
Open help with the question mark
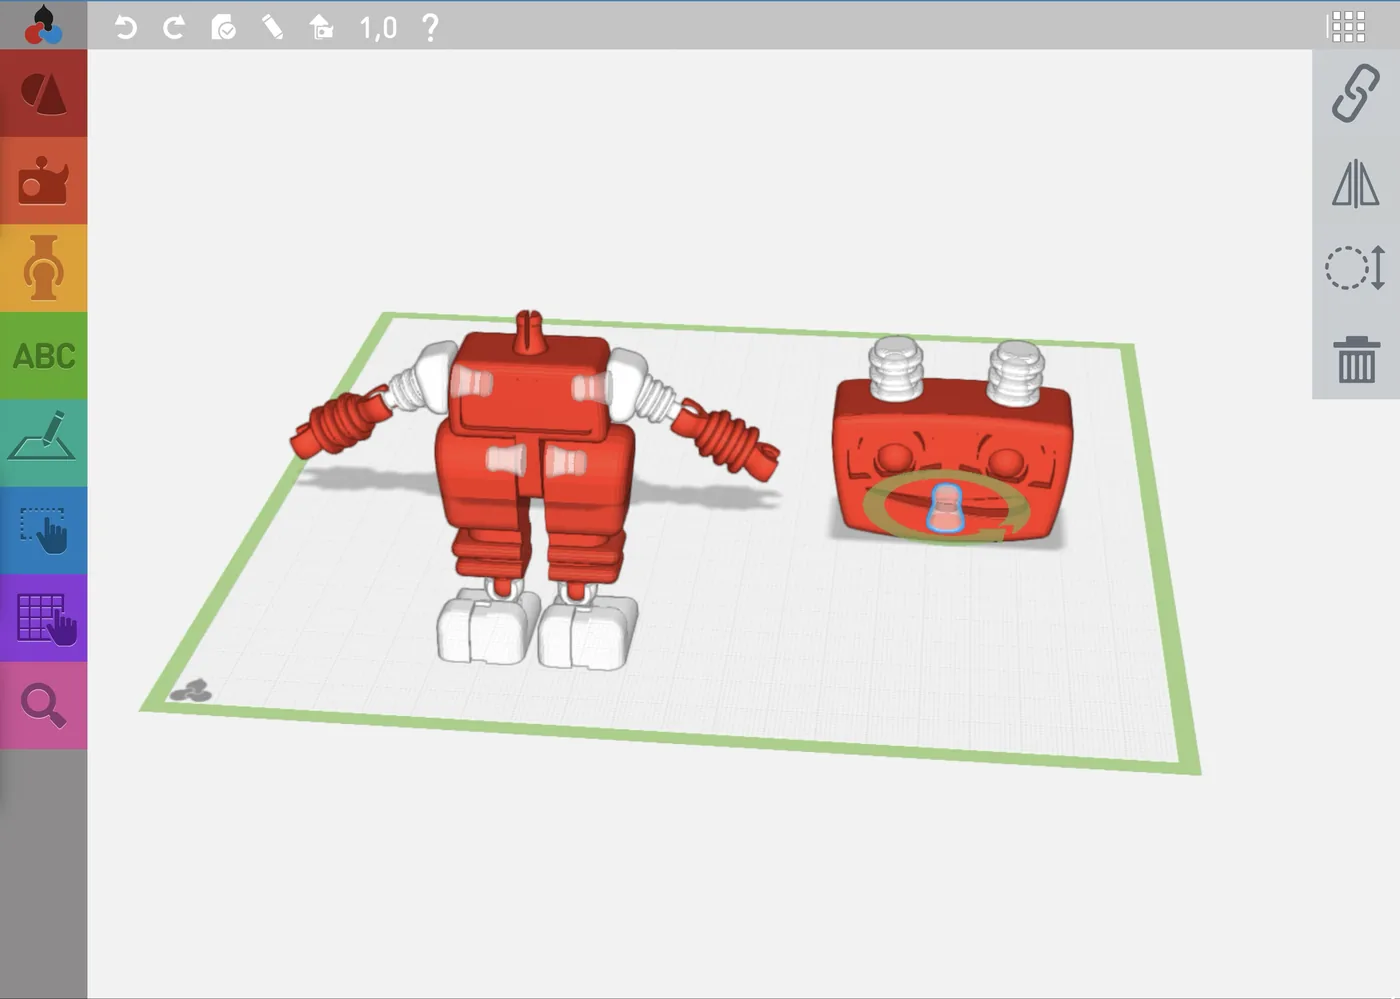430,27
